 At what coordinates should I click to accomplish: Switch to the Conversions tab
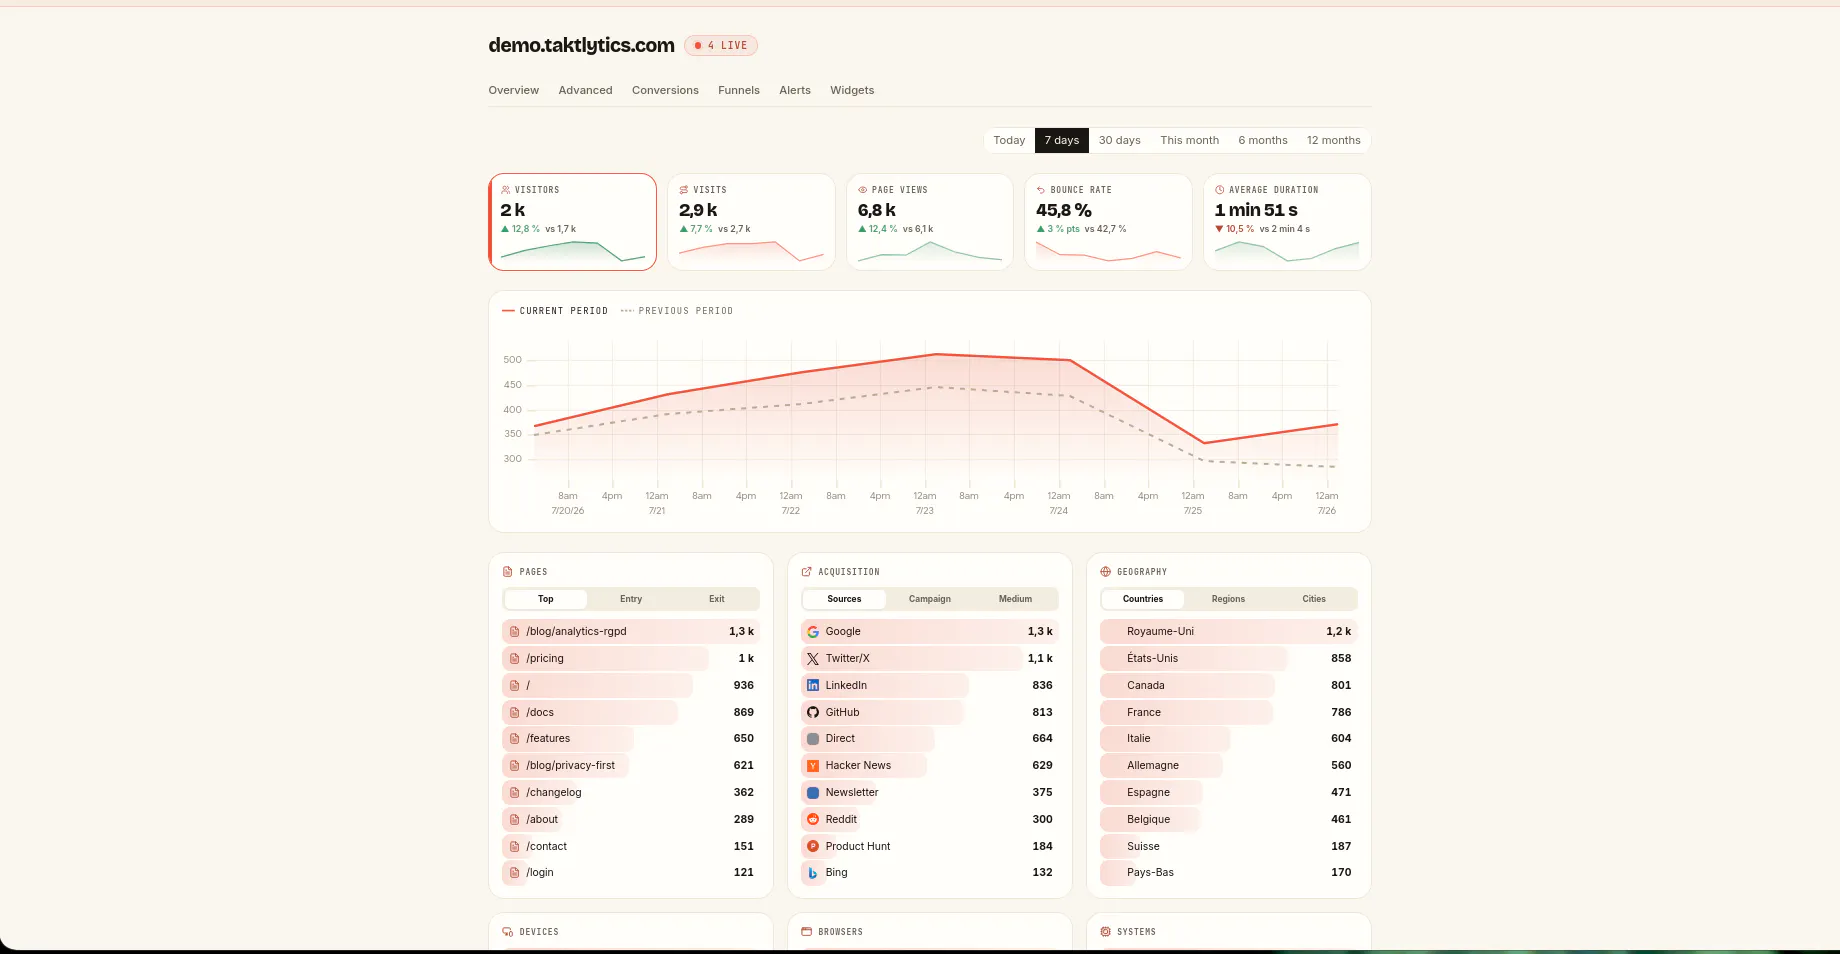[x=665, y=90]
